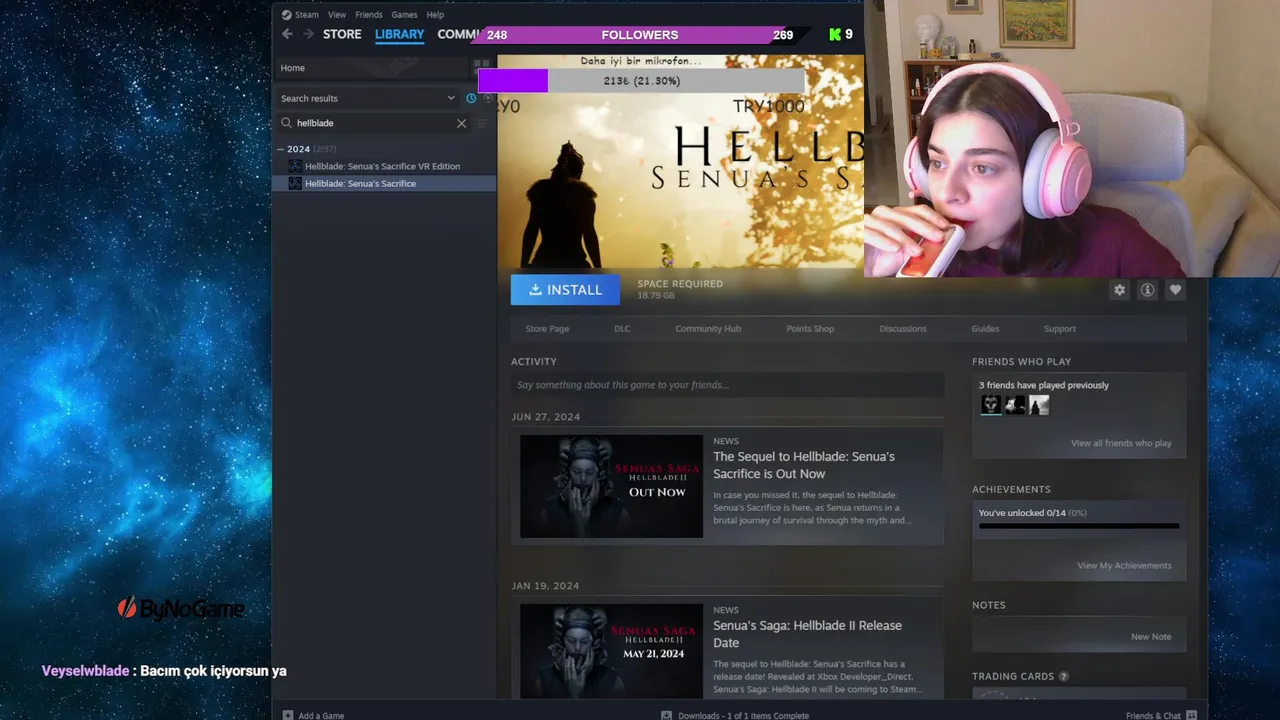This screenshot has height=720, width=1280.
Task: Open View My Achievements
Action: 1124,566
